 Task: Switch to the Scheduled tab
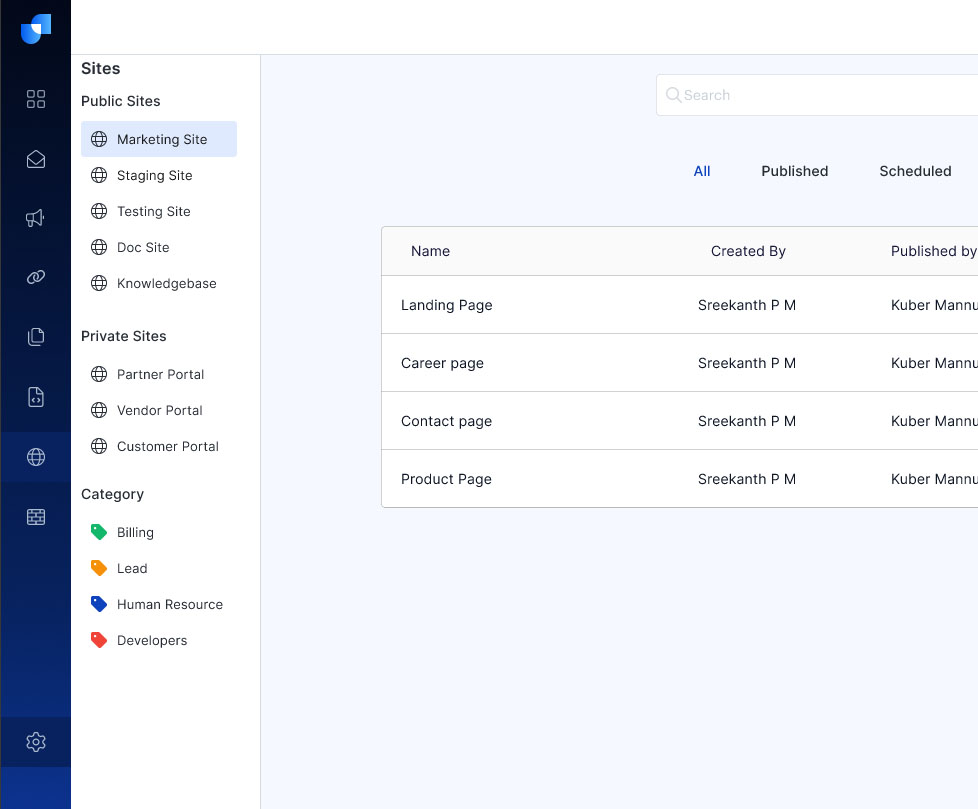[915, 171]
